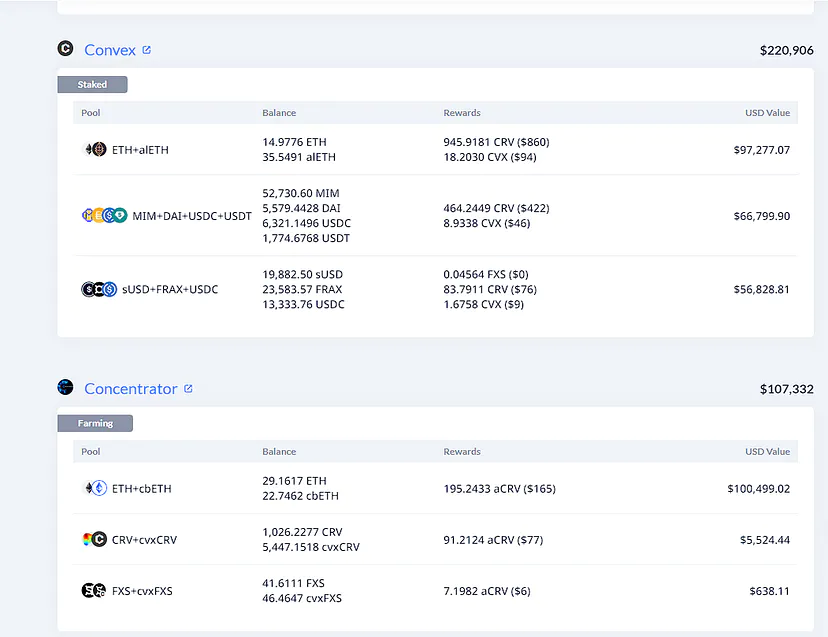Click the Concentrator Pool column header

(x=91, y=452)
